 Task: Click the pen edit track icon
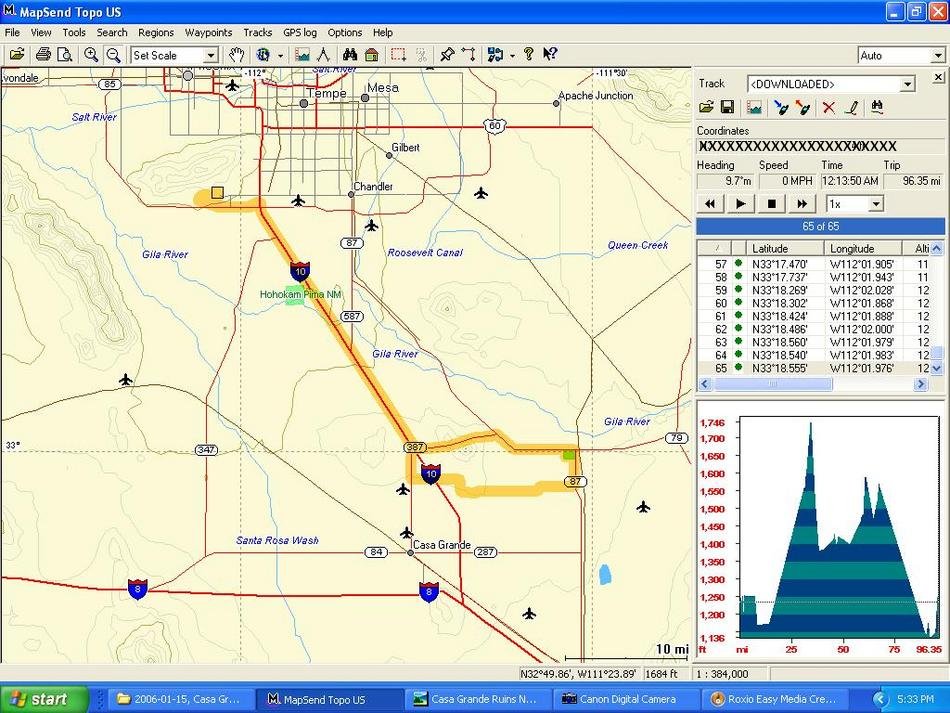coord(852,108)
